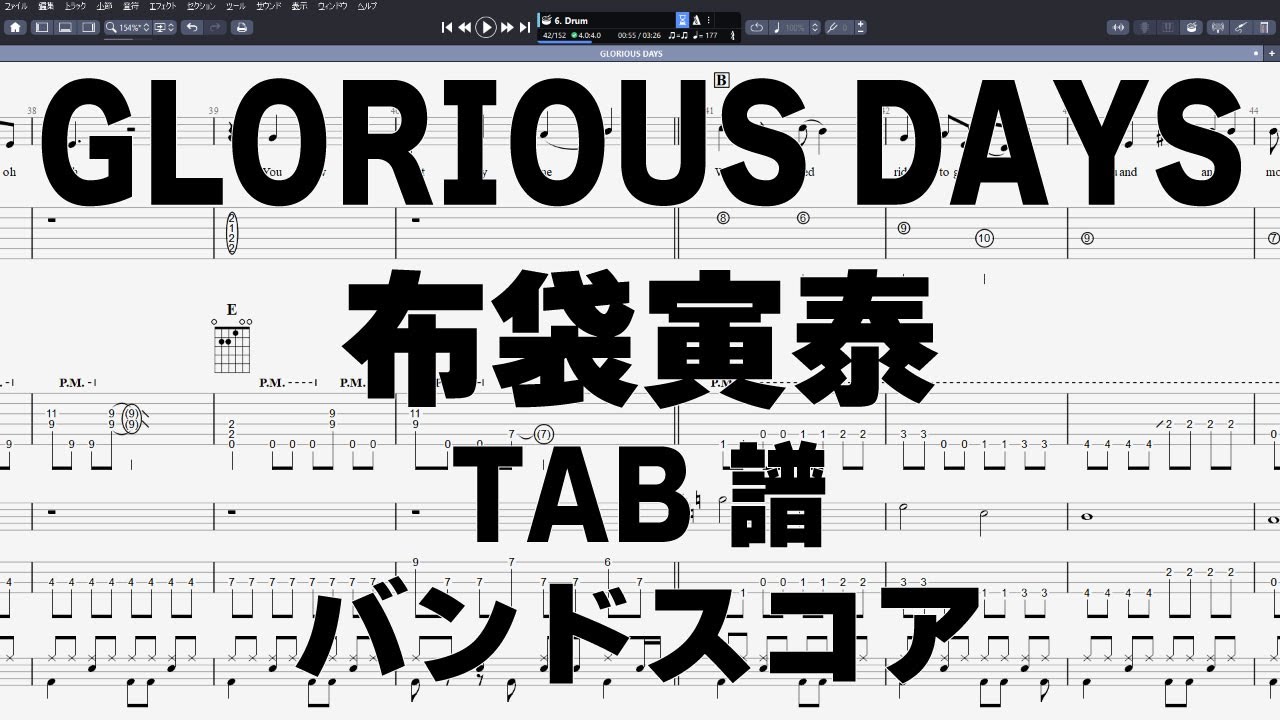Toggle the bottom global view panel
This screenshot has height=720, width=1280.
click(65, 27)
